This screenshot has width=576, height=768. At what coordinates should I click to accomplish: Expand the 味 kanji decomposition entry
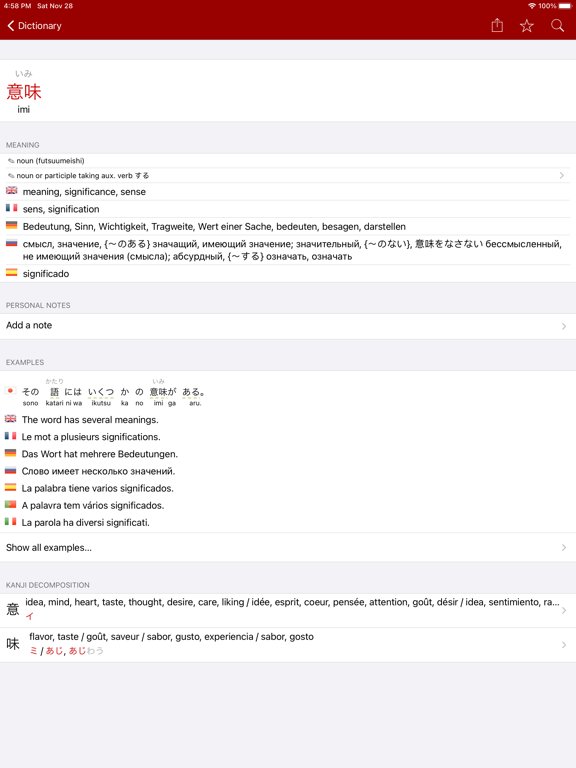click(288, 645)
